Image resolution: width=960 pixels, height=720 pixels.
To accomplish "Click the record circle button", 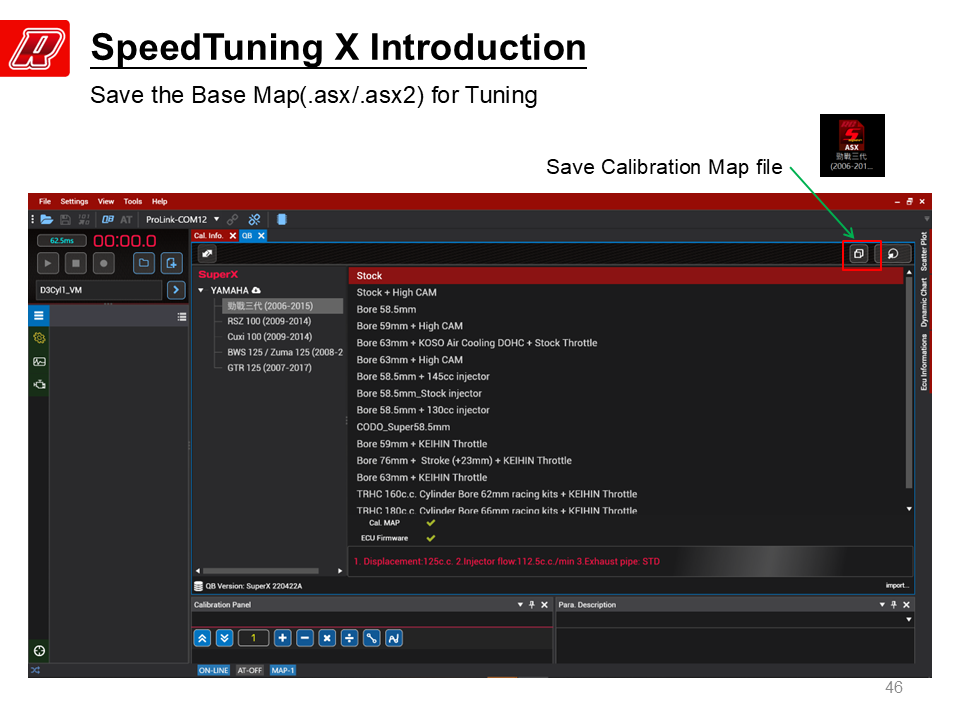I will 103,263.
